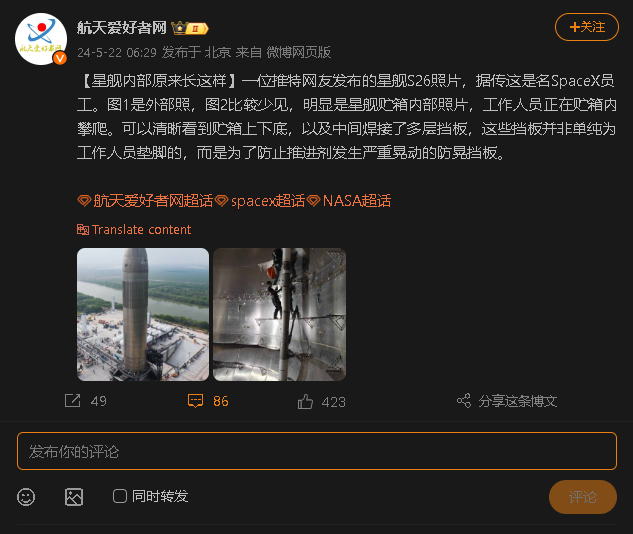Click Translate content link
The height and width of the screenshot is (534, 633).
coord(141,230)
